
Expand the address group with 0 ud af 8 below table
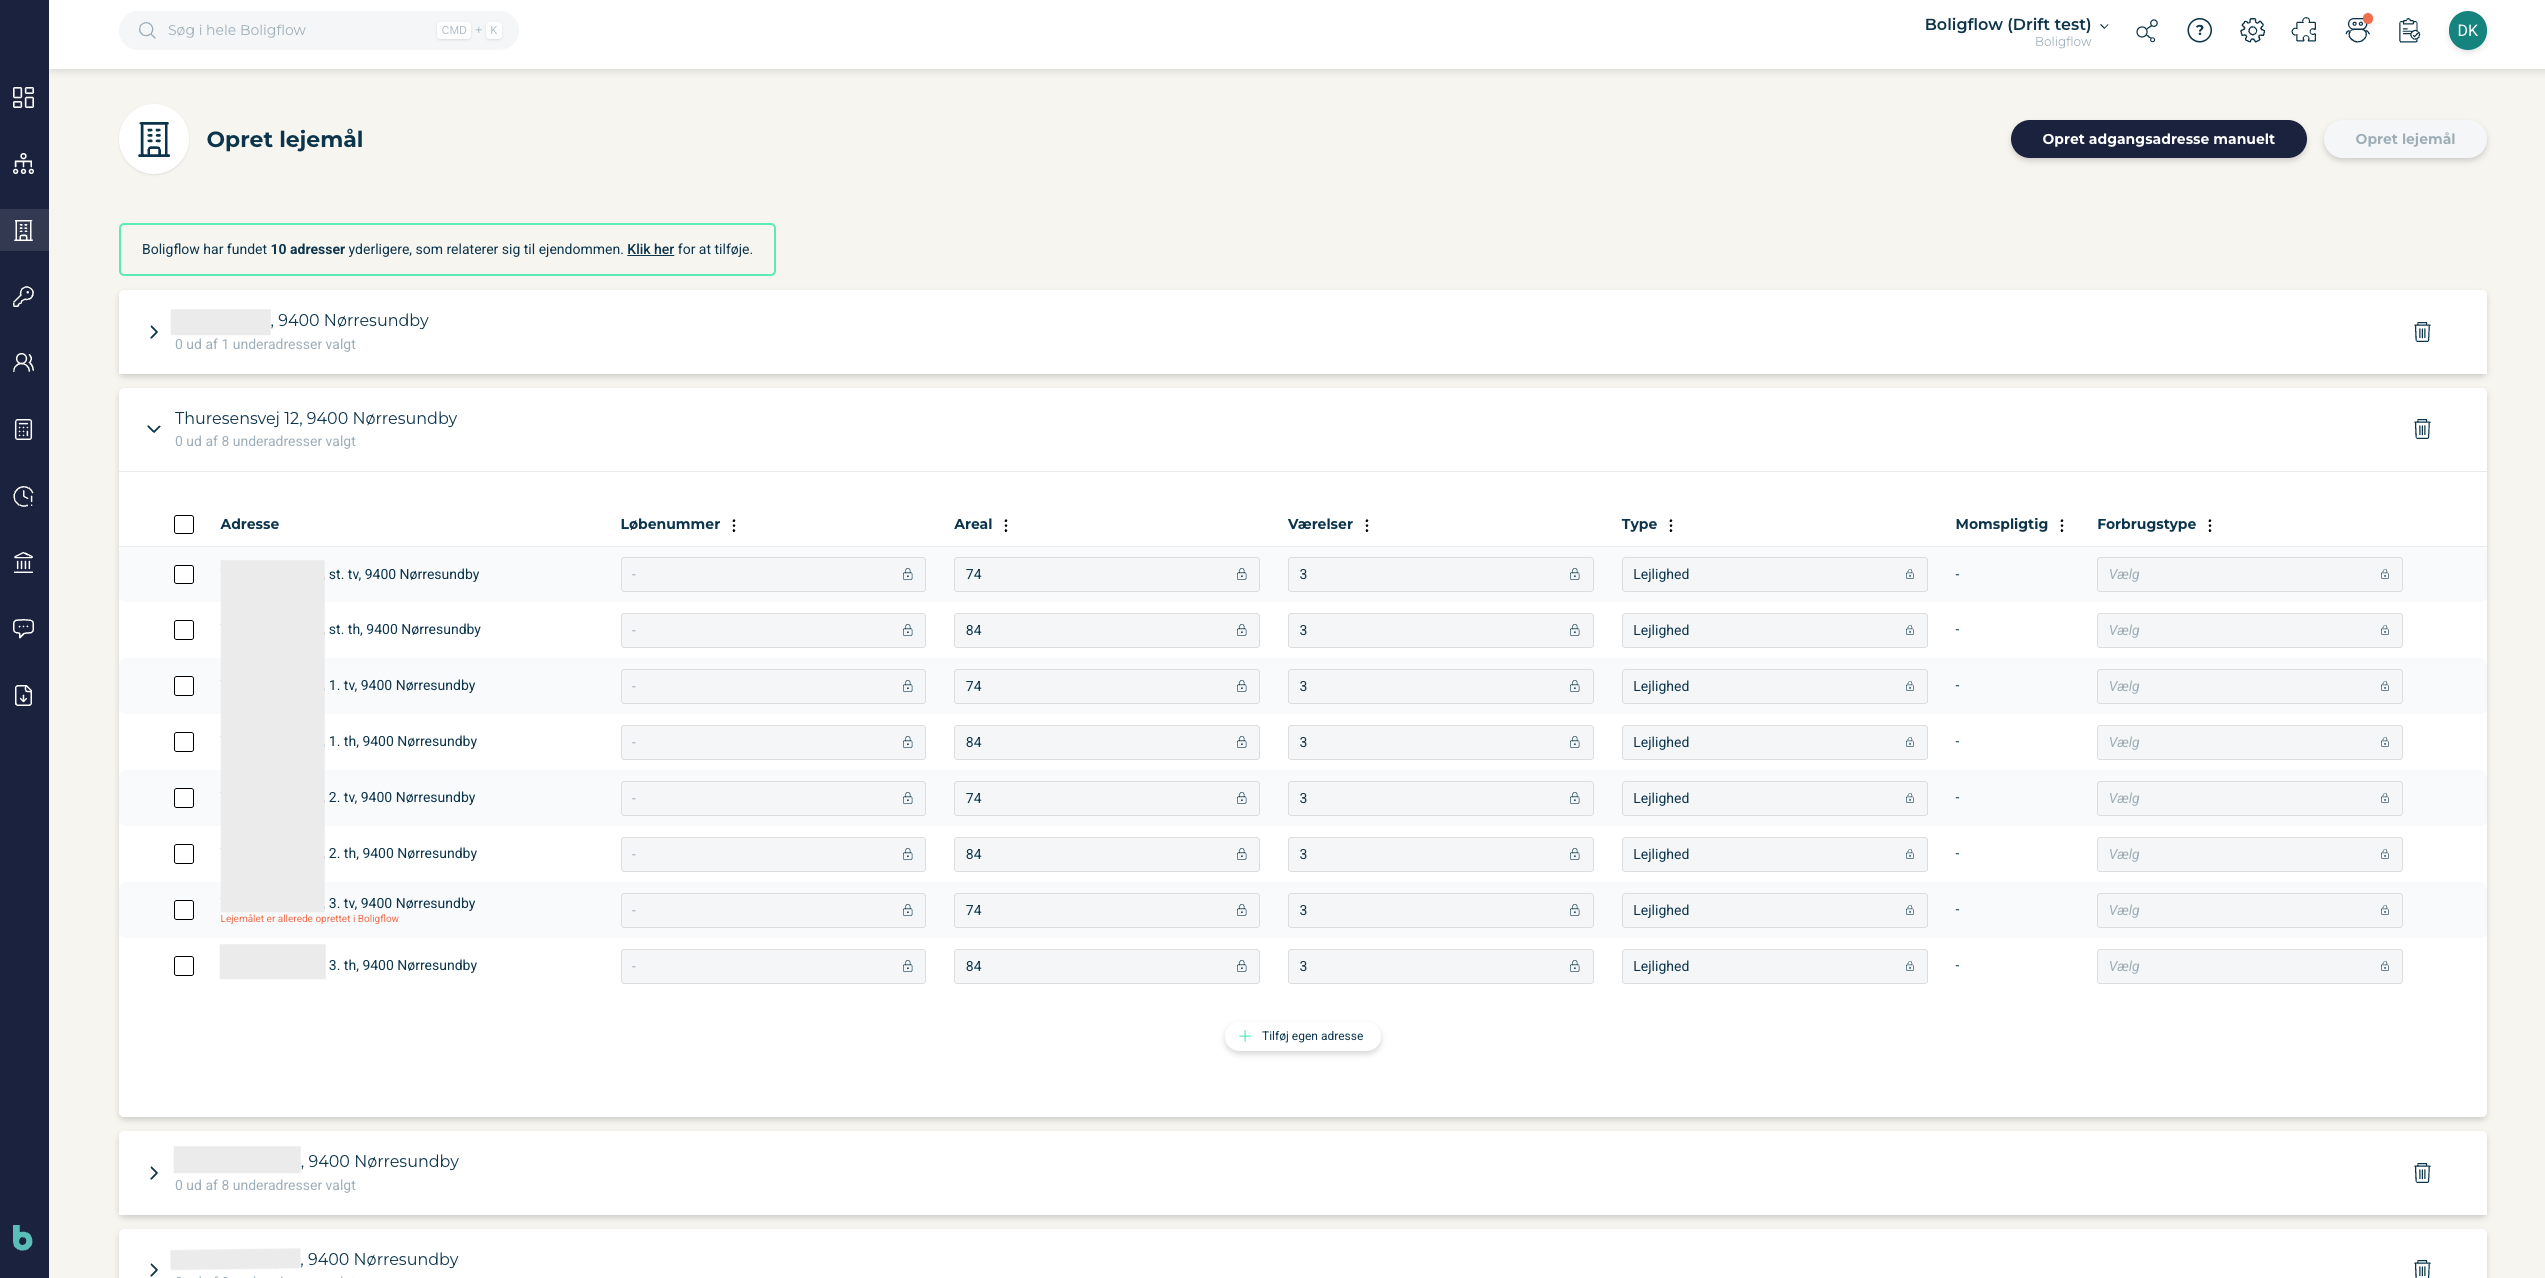154,1173
